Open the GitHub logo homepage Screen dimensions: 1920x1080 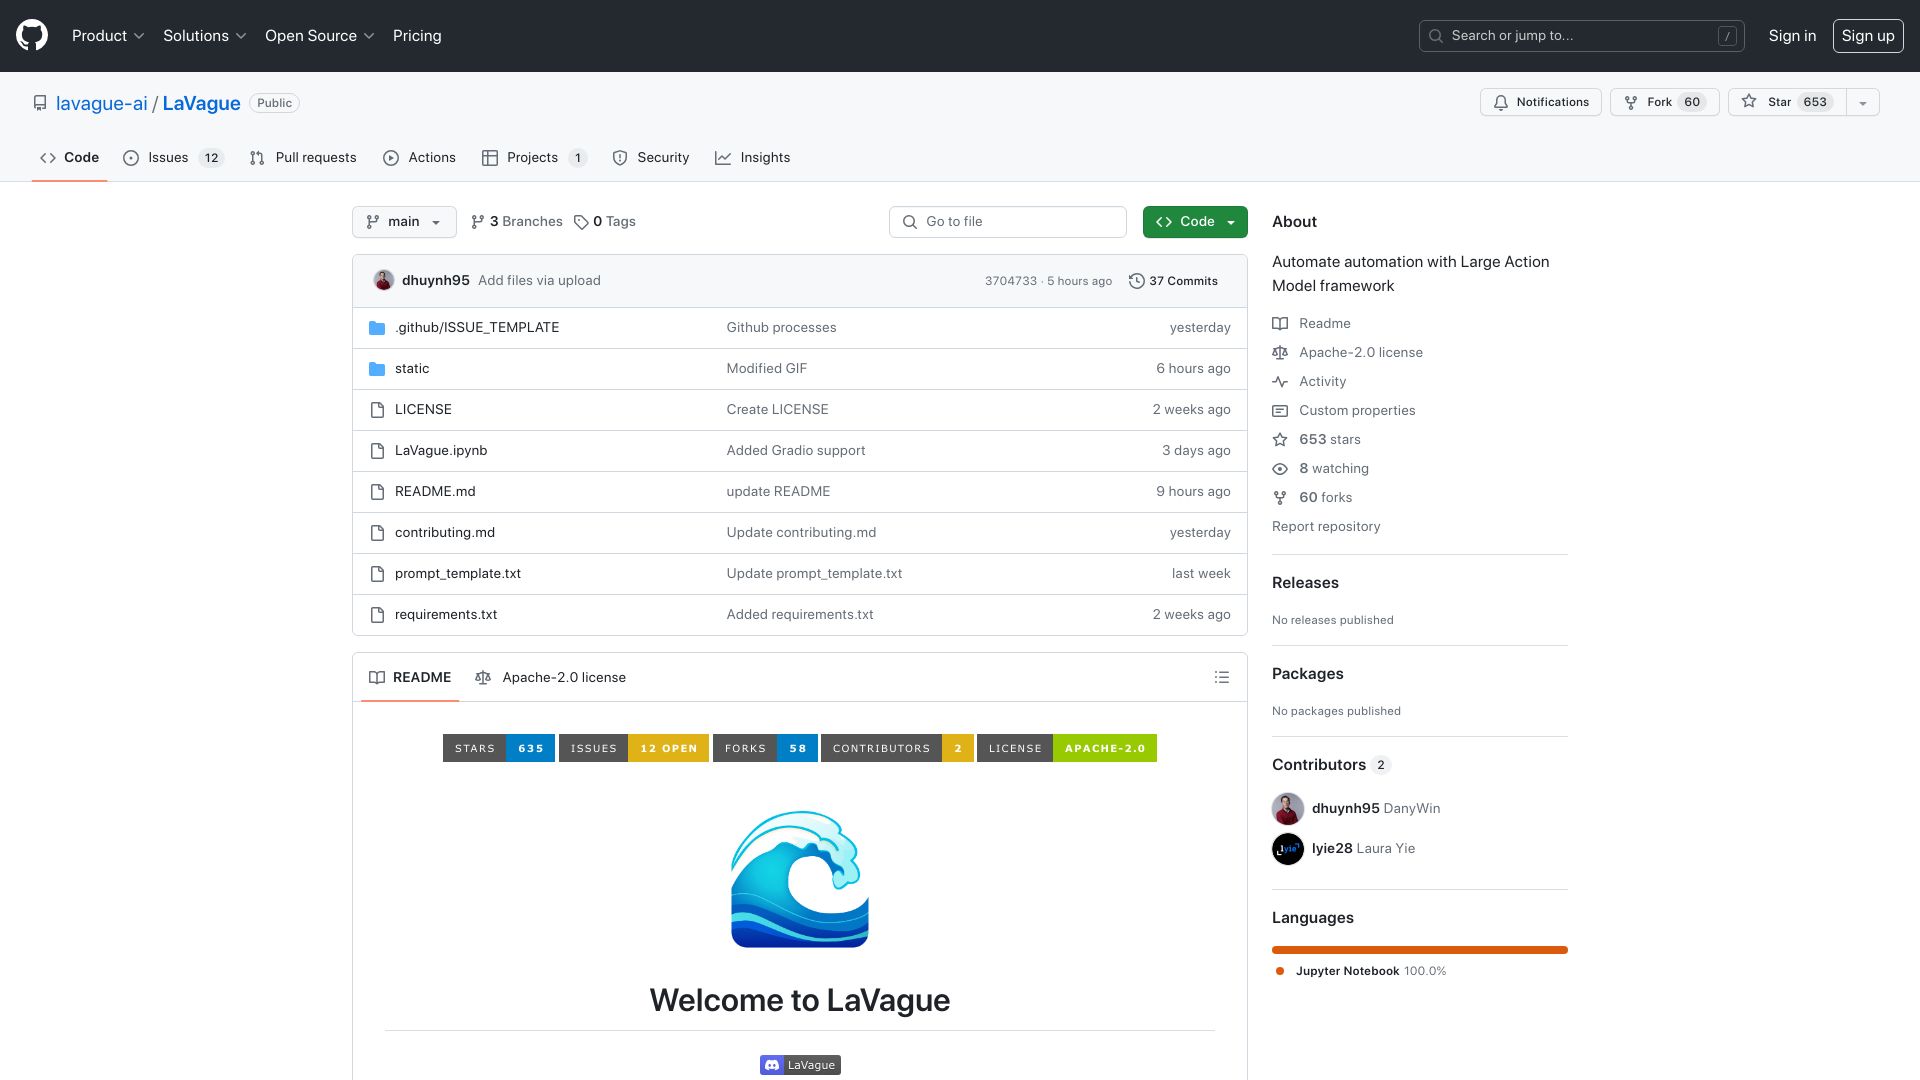pos(32,36)
